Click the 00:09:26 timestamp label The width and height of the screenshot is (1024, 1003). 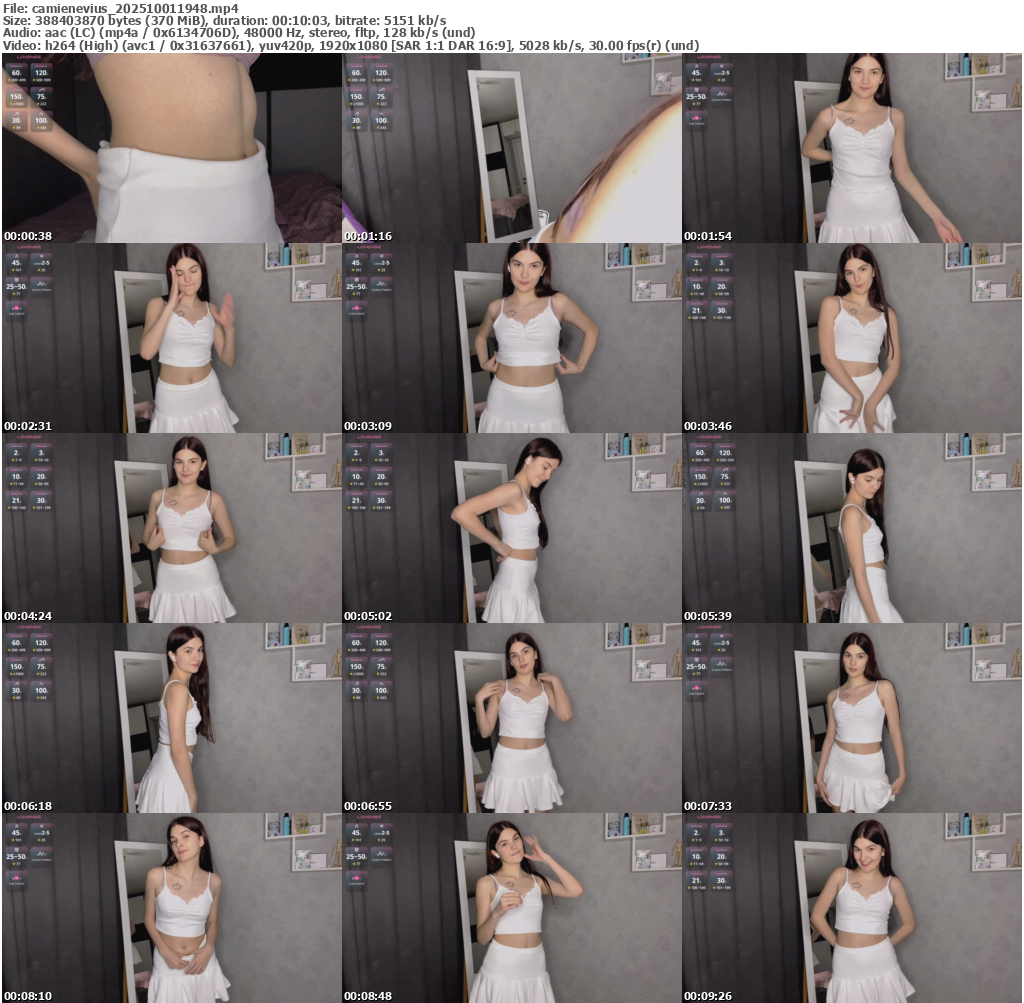tap(708, 996)
